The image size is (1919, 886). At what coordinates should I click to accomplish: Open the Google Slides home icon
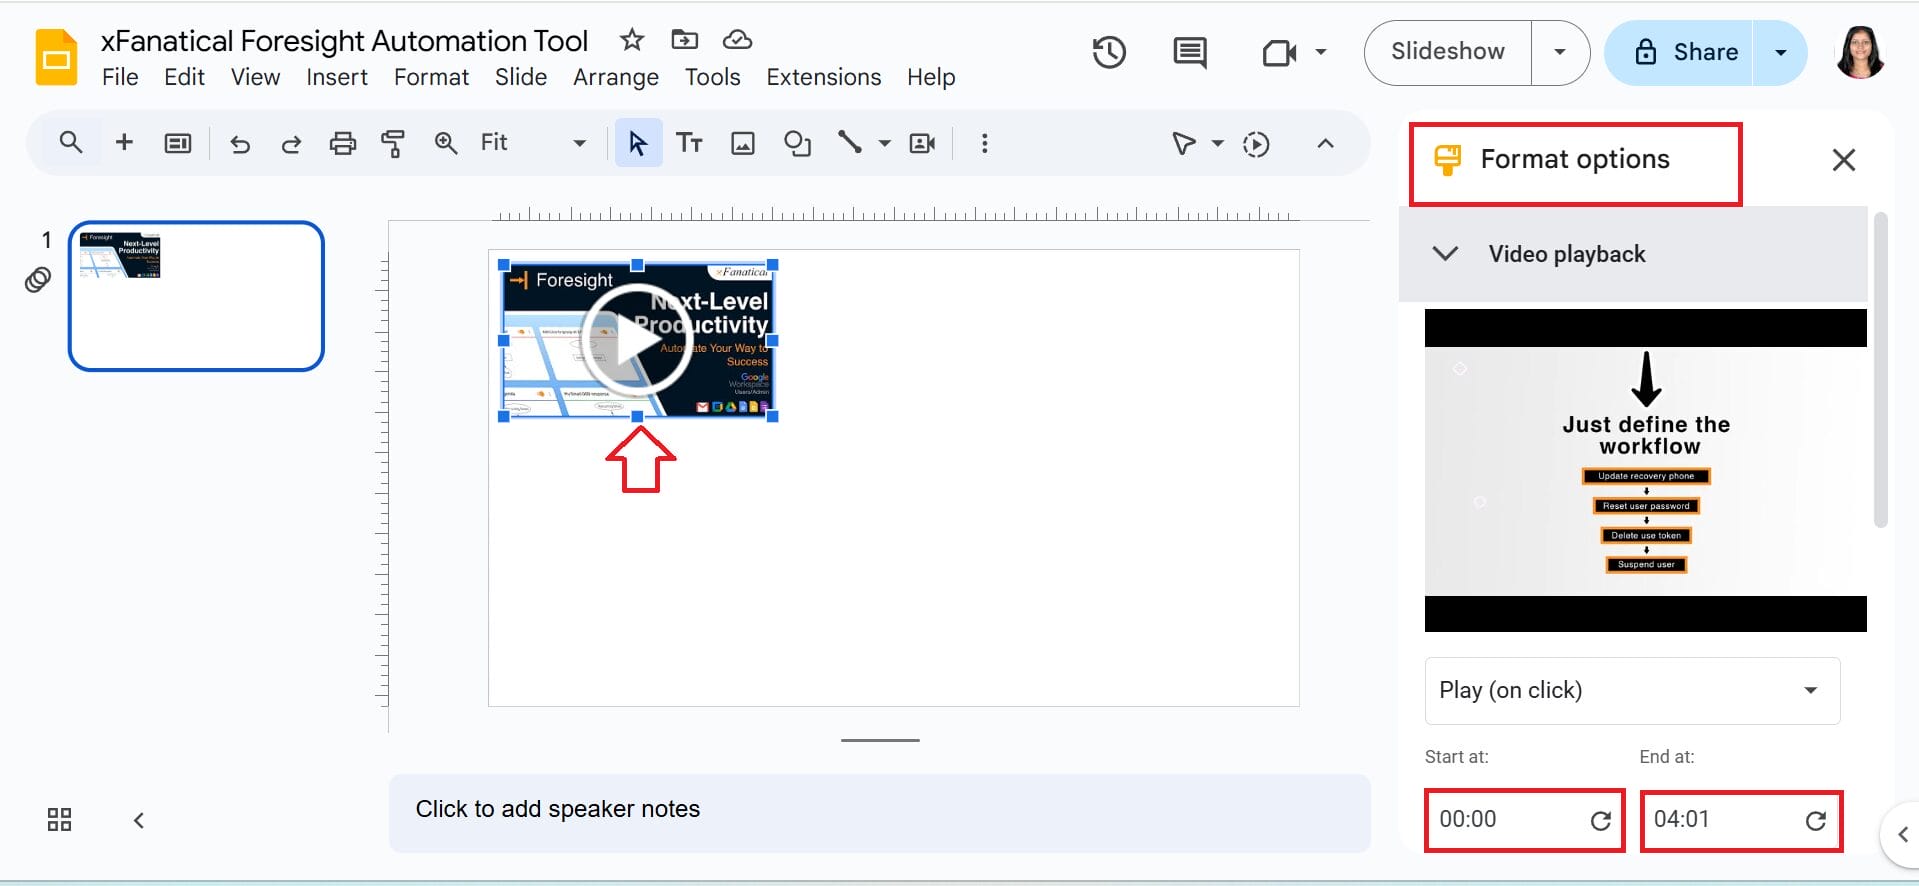(57, 57)
